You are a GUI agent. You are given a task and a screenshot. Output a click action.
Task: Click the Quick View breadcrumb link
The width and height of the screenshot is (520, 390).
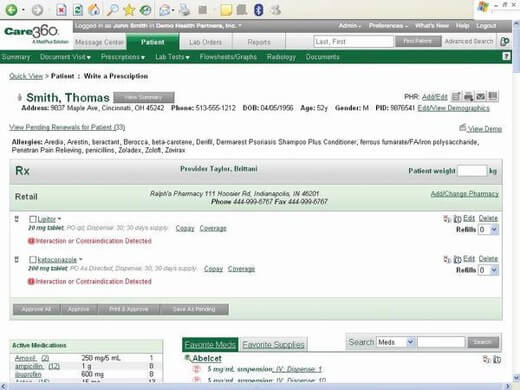[x=26, y=76]
